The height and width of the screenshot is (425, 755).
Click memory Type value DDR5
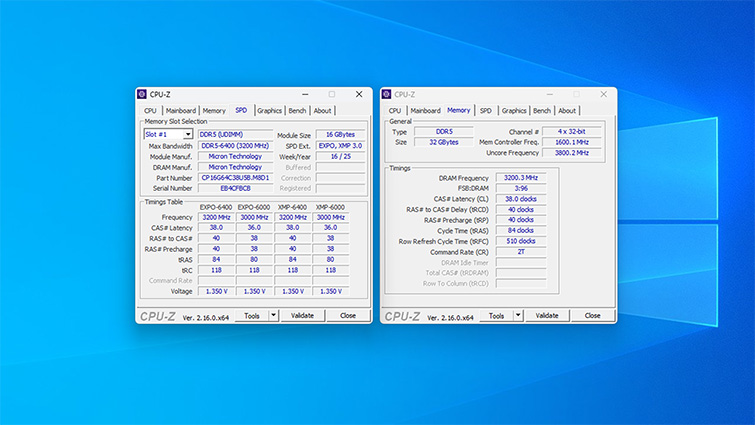tap(444, 131)
